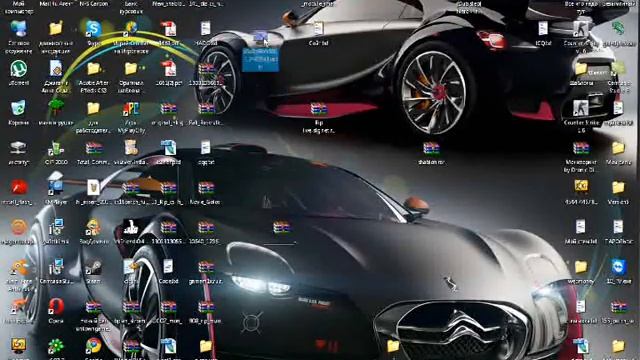Open the Adobe After Effects CS3 folder
This screenshot has height=360, width=640.
click(x=93, y=69)
